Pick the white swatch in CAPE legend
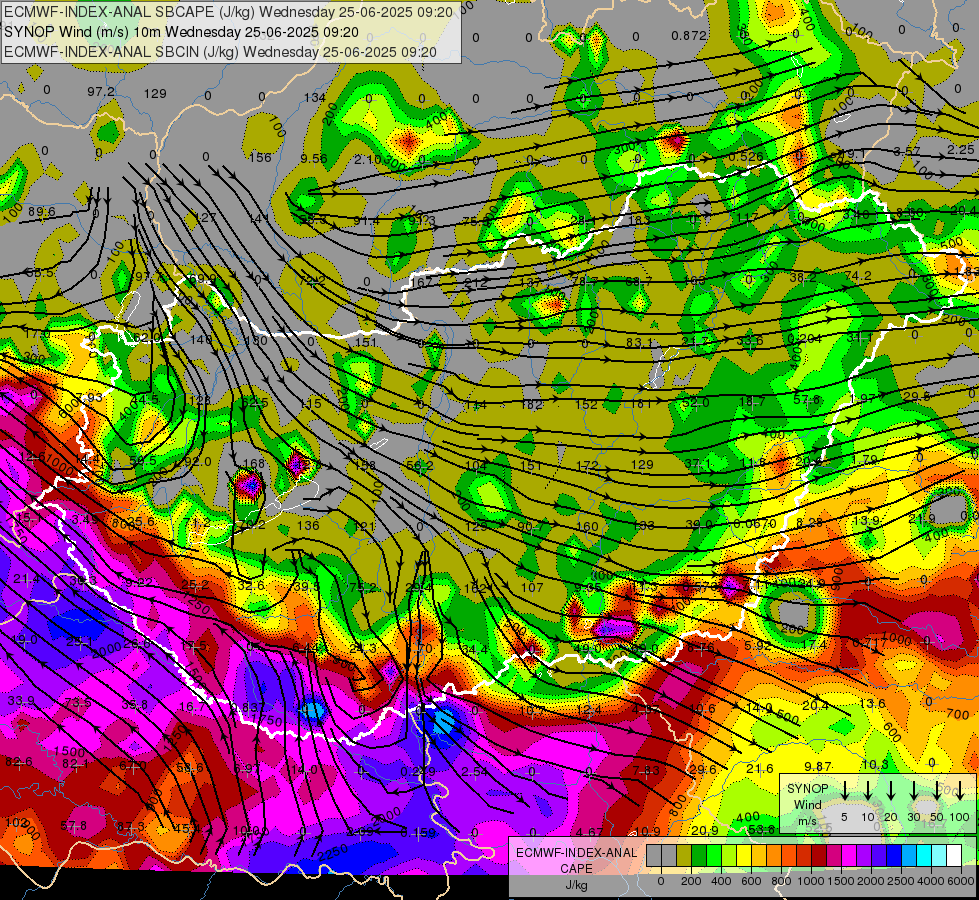 tap(953, 856)
